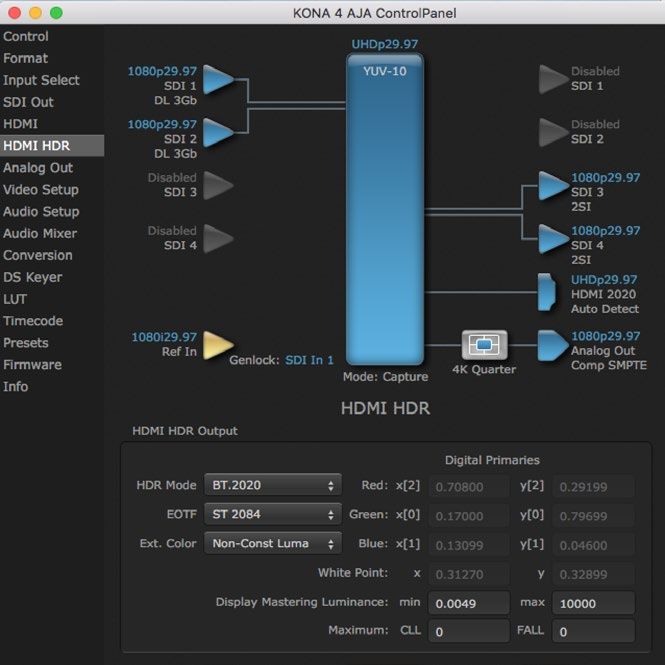Image resolution: width=665 pixels, height=665 pixels.
Task: Click the yellow minimize window button
Action: (x=35, y=13)
